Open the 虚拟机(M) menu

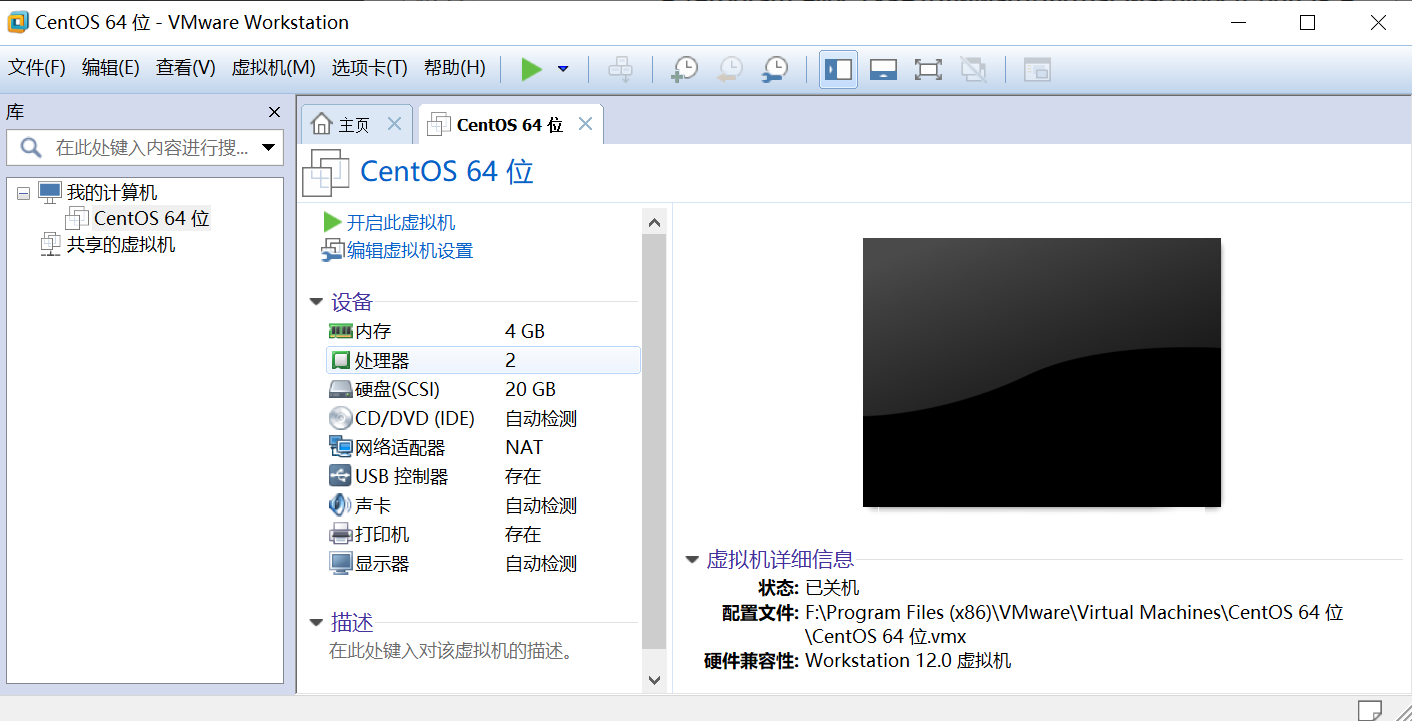pyautogui.click(x=273, y=68)
